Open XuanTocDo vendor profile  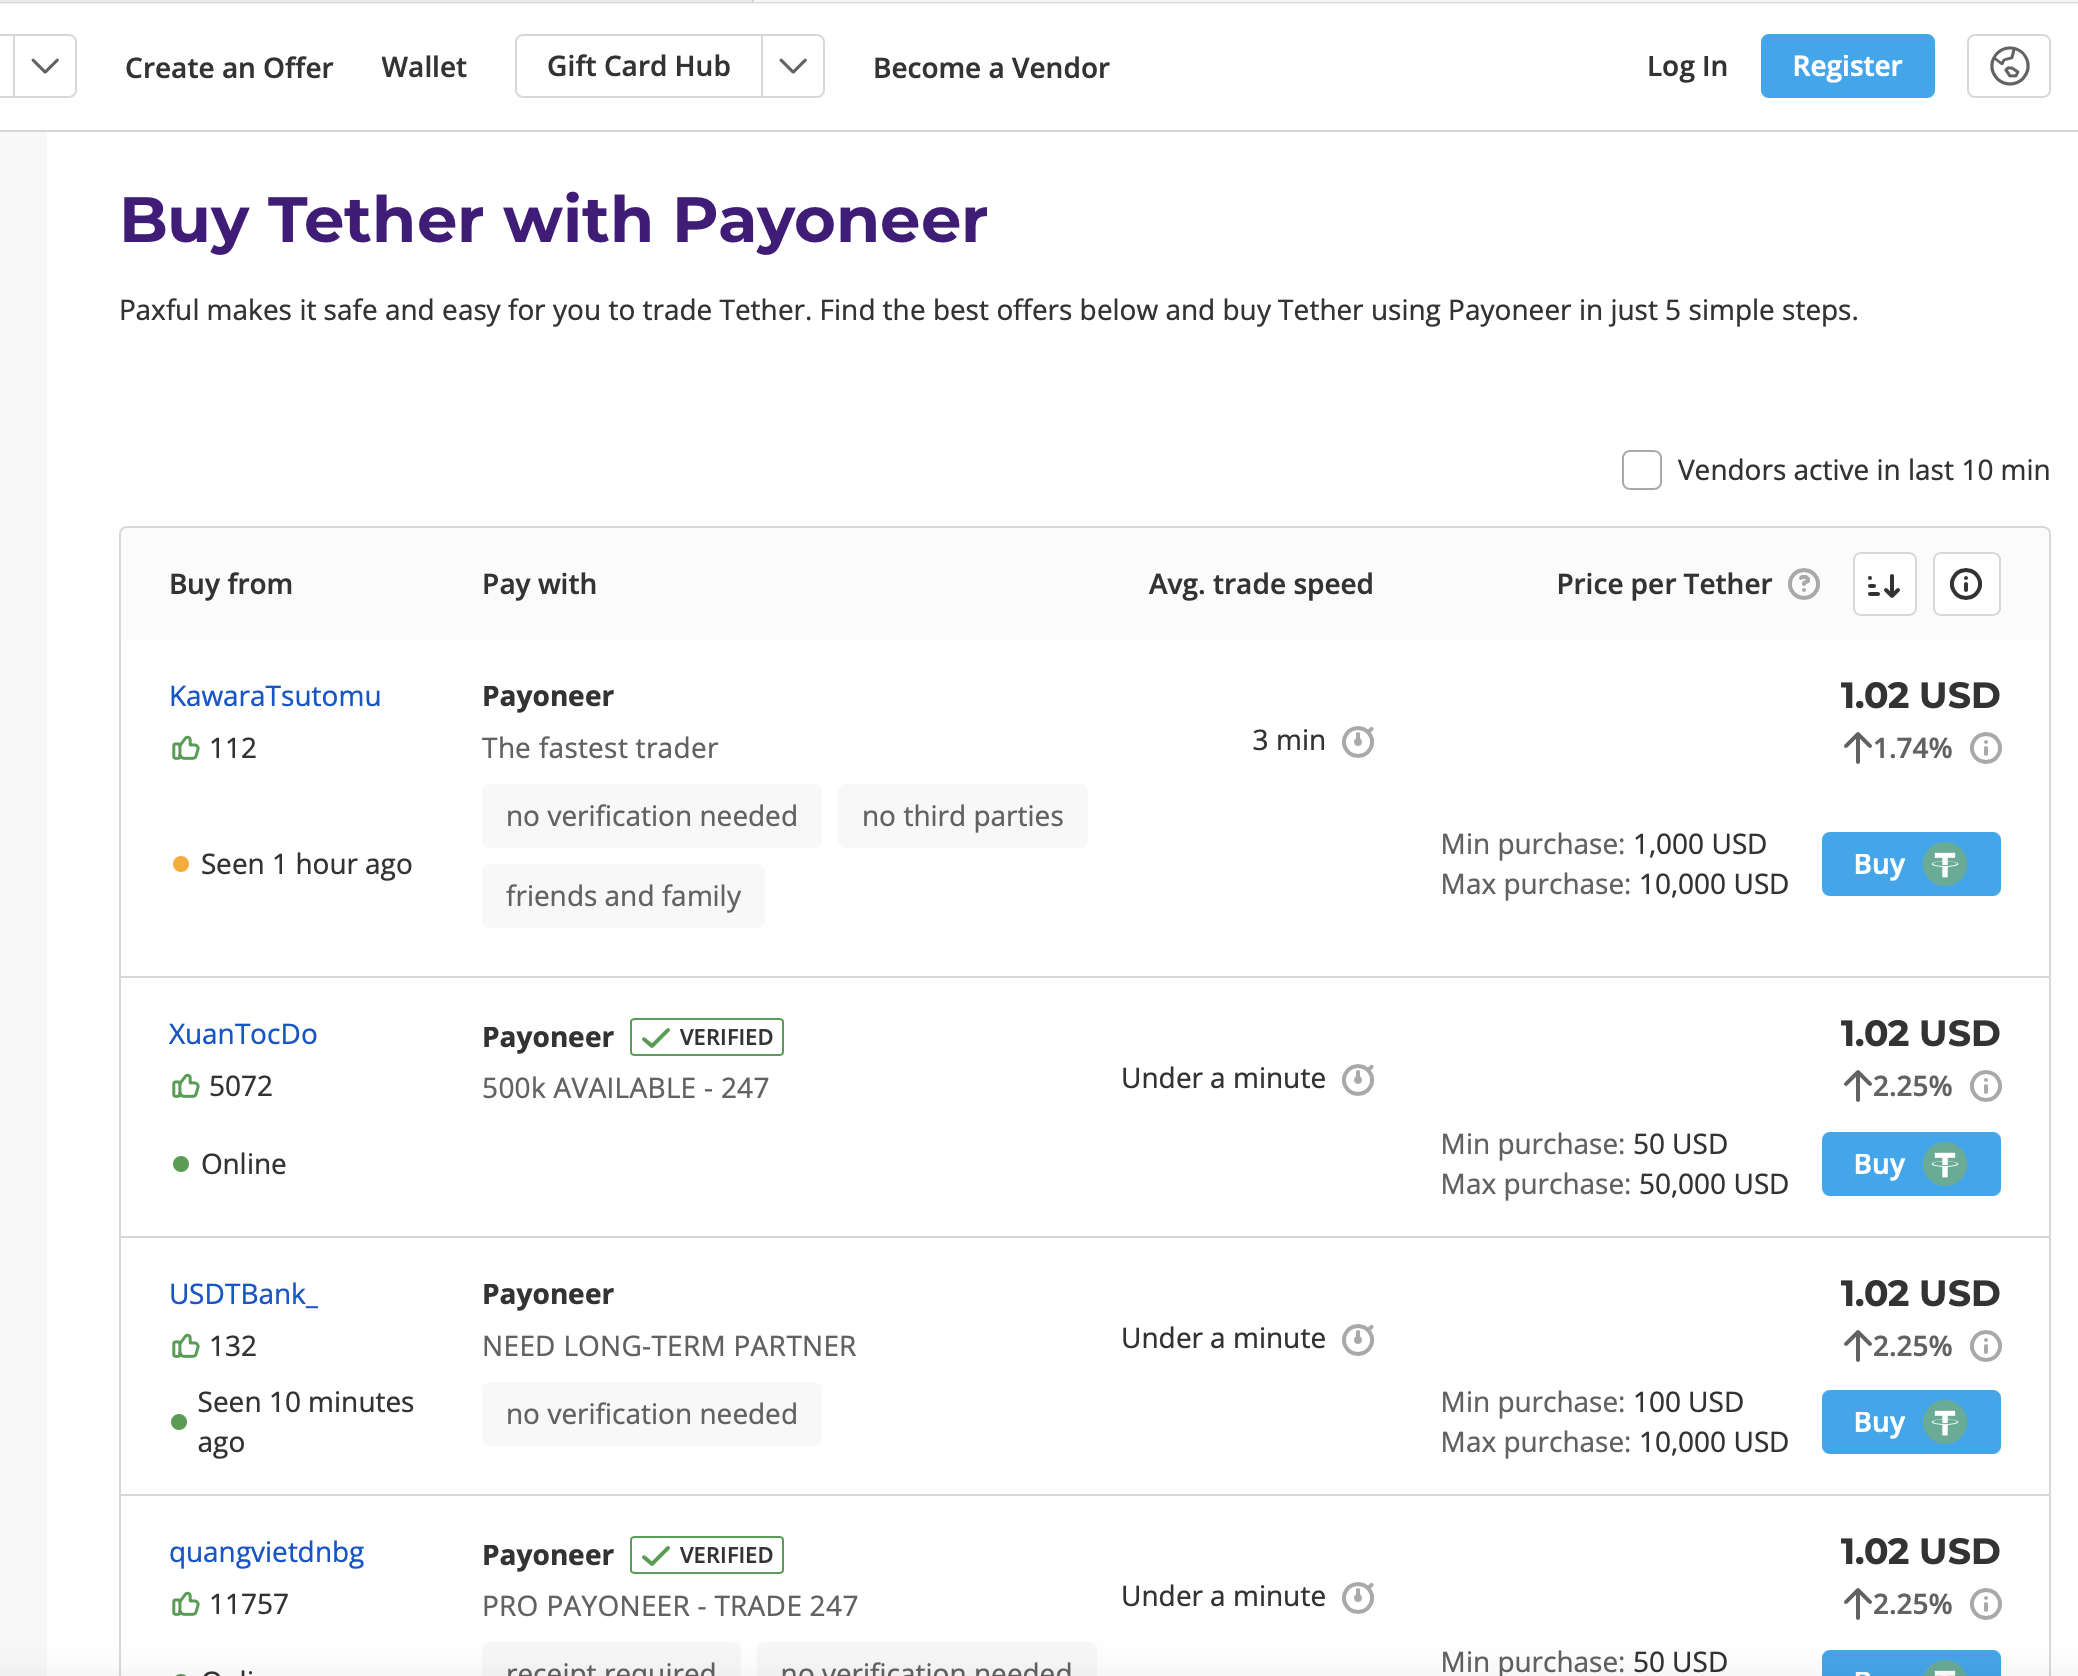(x=243, y=1034)
